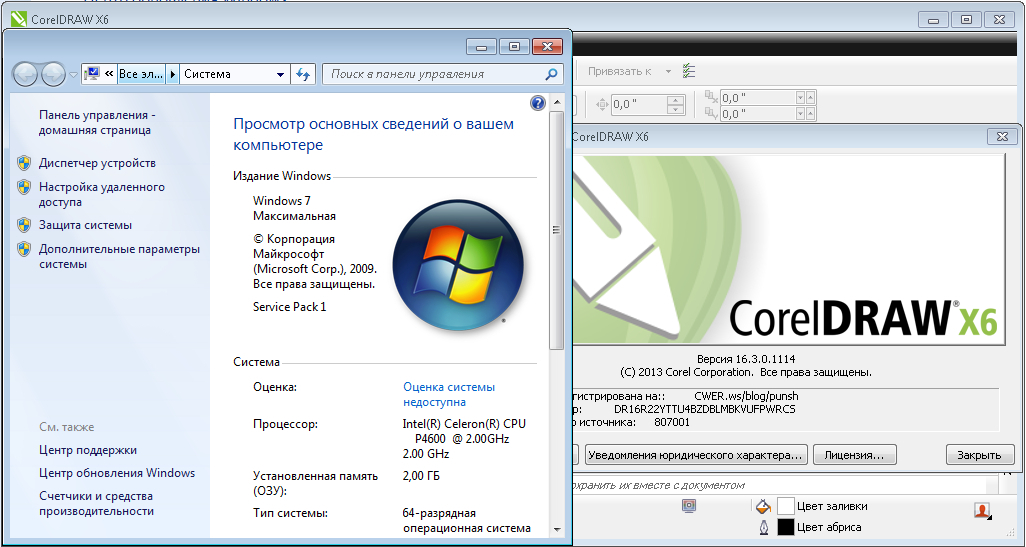Click the up arrow of duplicate distance Y field
The width and height of the screenshot is (1026, 547).
click(x=811, y=114)
